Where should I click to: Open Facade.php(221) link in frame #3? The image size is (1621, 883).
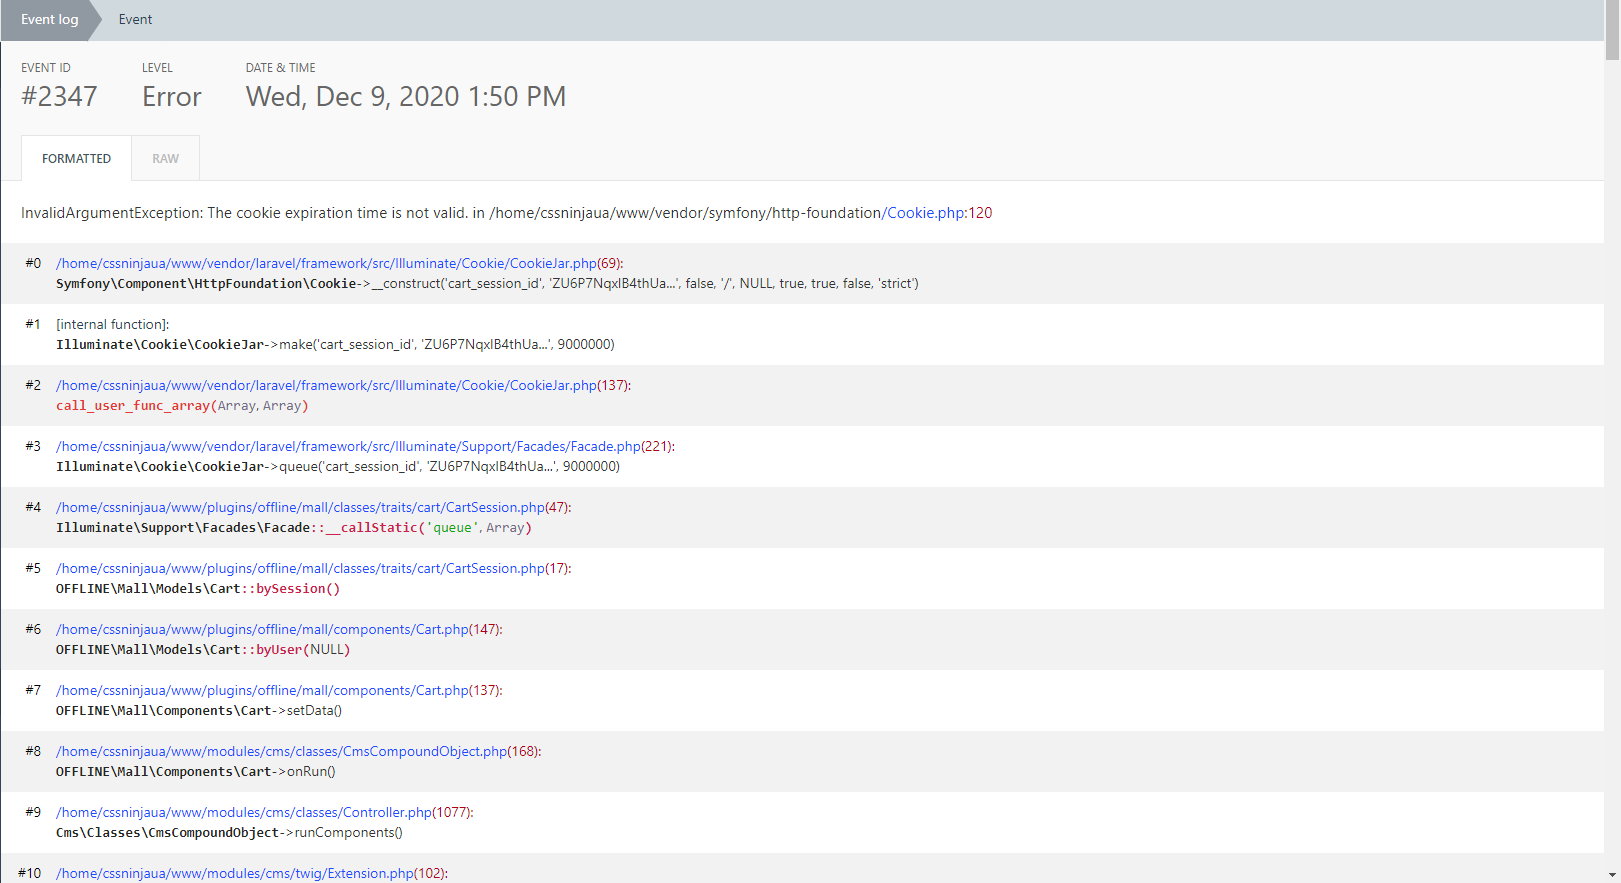coord(365,447)
